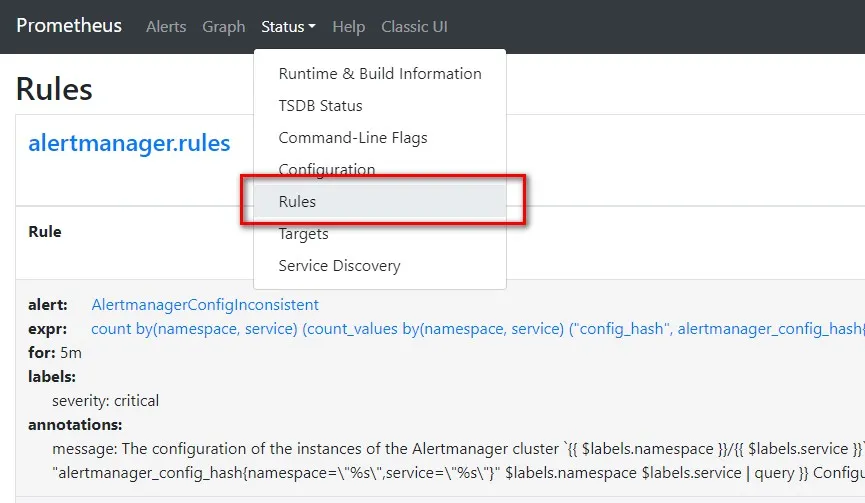This screenshot has width=865, height=503.
Task: Expand the Status dropdown menu
Action: tap(289, 26)
